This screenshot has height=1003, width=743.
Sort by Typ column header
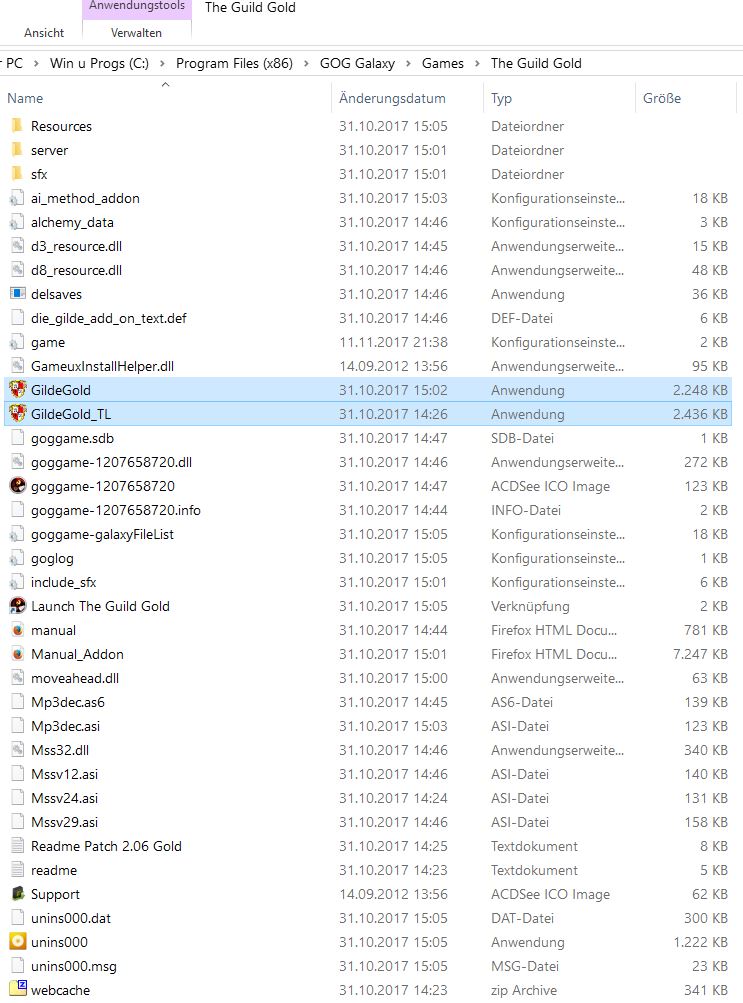coord(501,99)
